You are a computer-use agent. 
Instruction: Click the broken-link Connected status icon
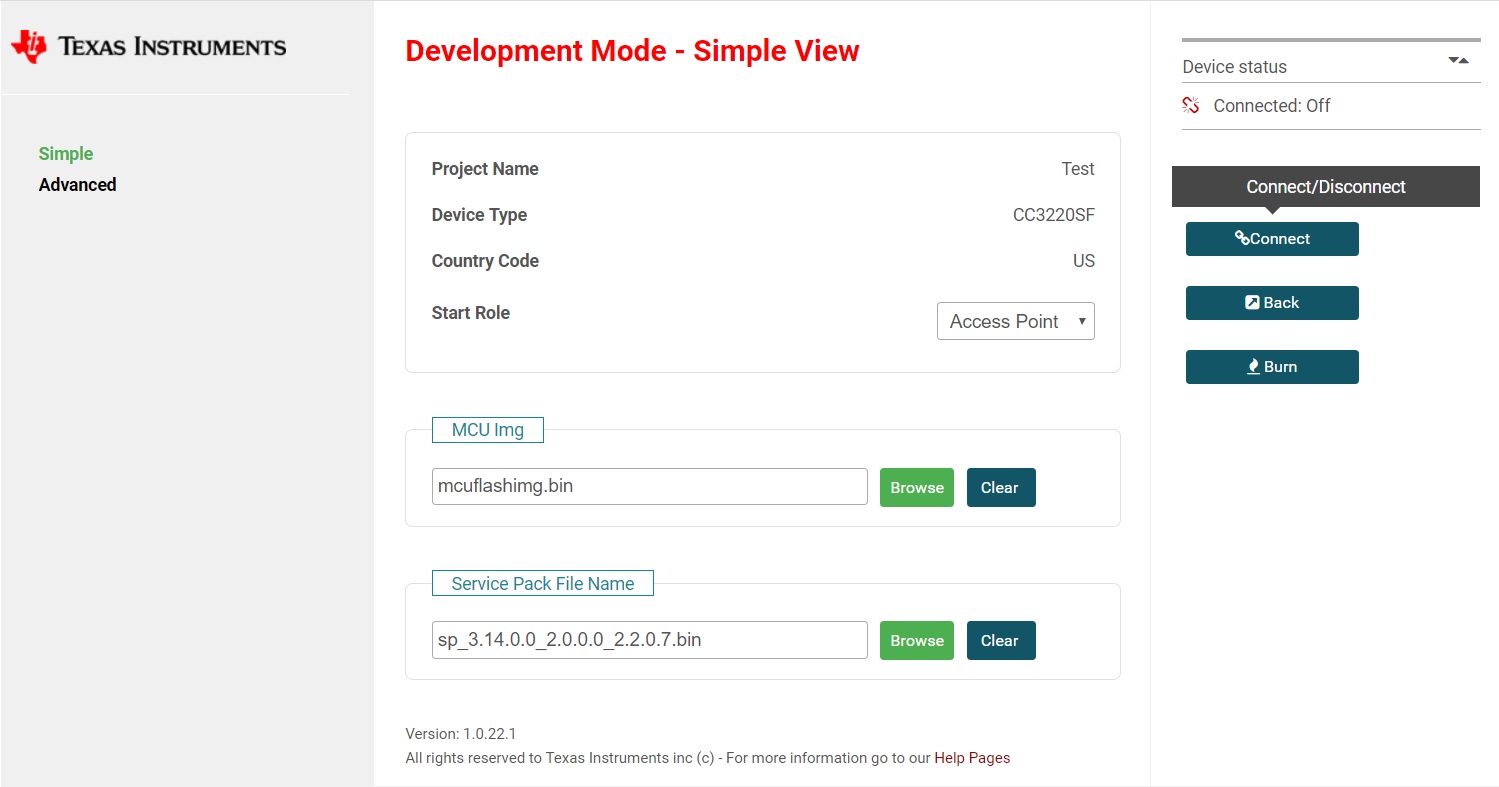pyautogui.click(x=1190, y=105)
